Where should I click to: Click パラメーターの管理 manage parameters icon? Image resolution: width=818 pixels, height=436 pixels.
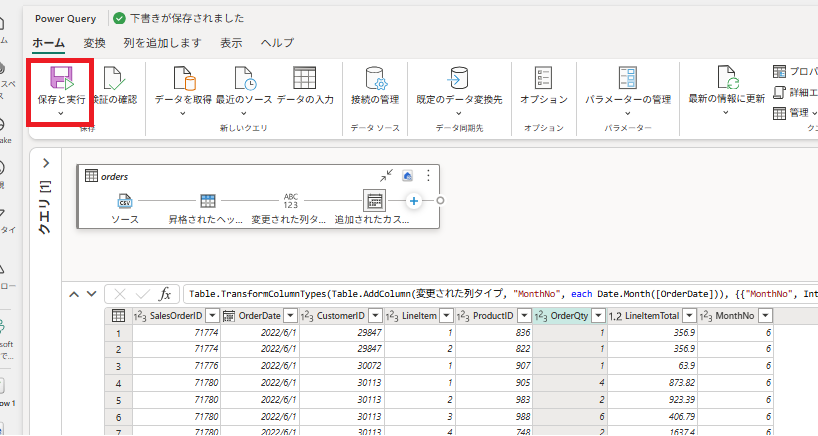(628, 78)
